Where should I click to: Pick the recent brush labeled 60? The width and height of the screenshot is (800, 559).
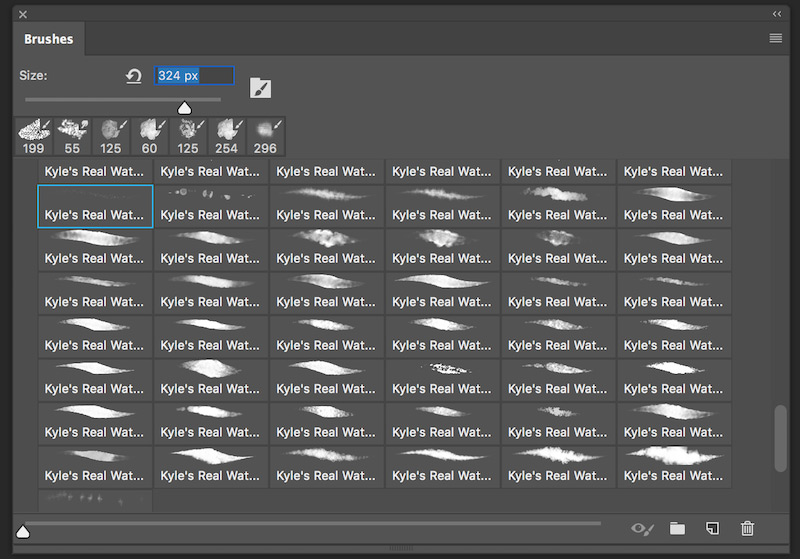[x=149, y=136]
